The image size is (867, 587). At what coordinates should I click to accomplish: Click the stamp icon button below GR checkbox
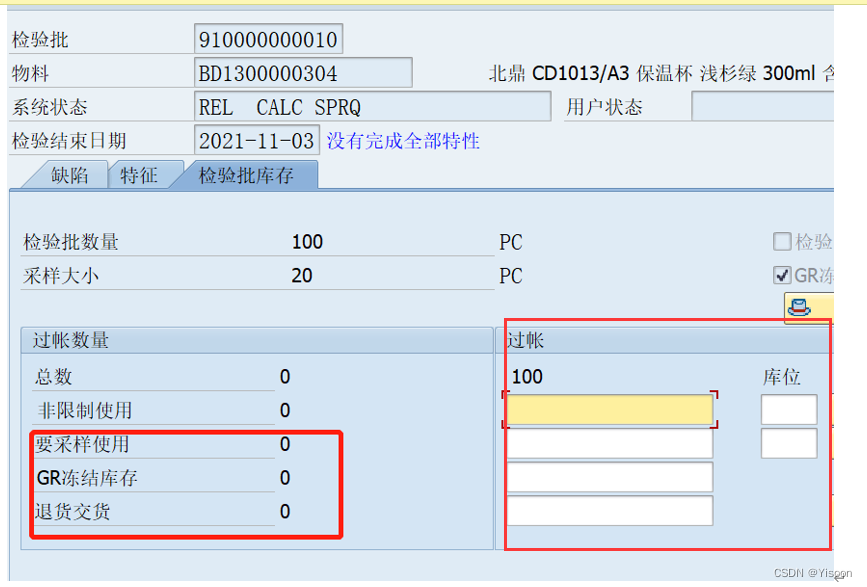point(808,307)
